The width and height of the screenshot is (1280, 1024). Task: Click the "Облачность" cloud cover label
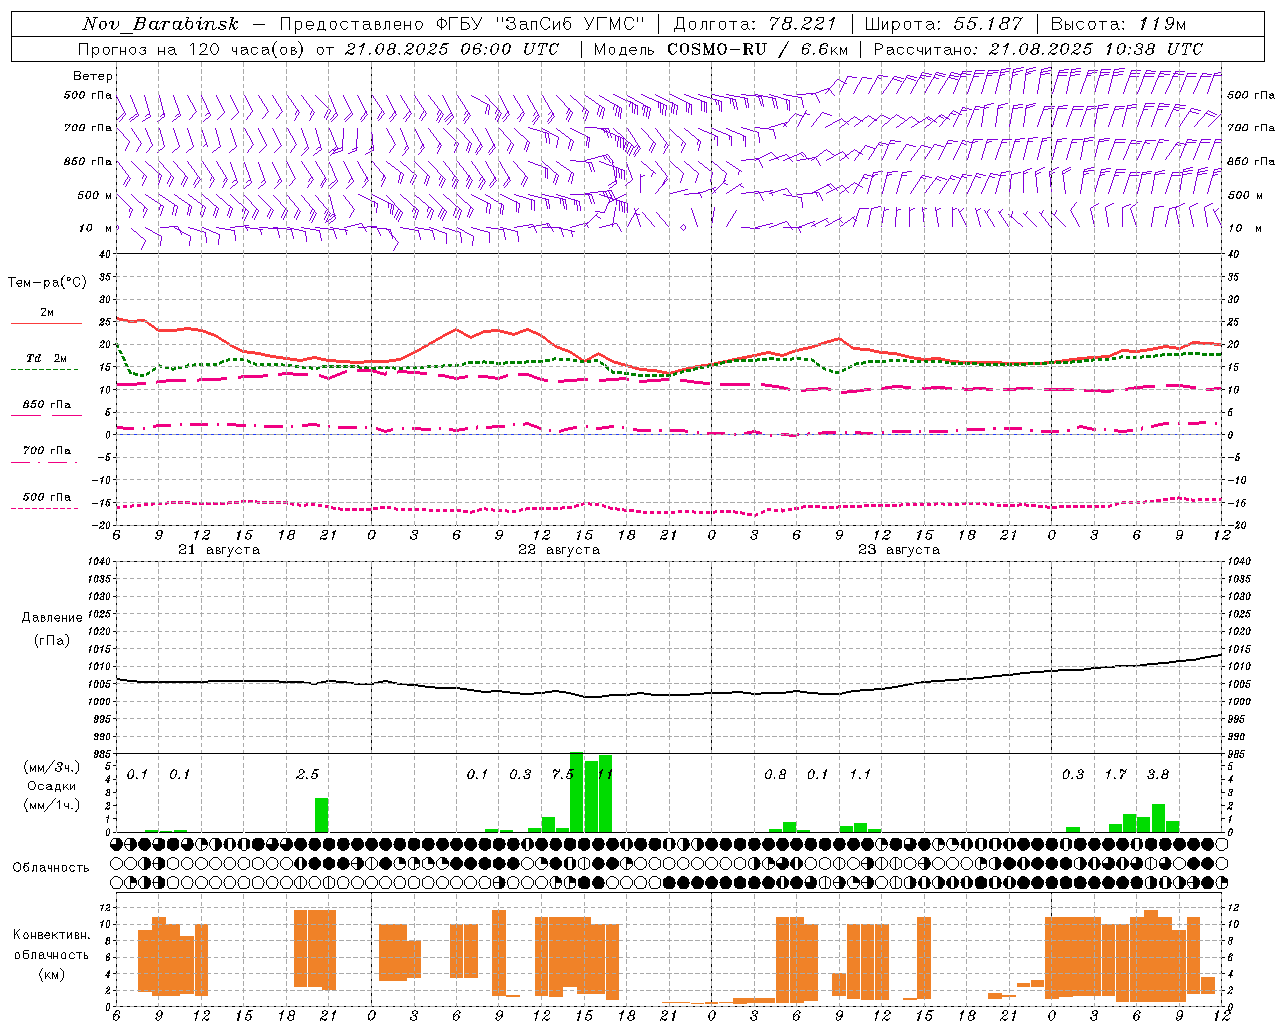click(x=51, y=867)
